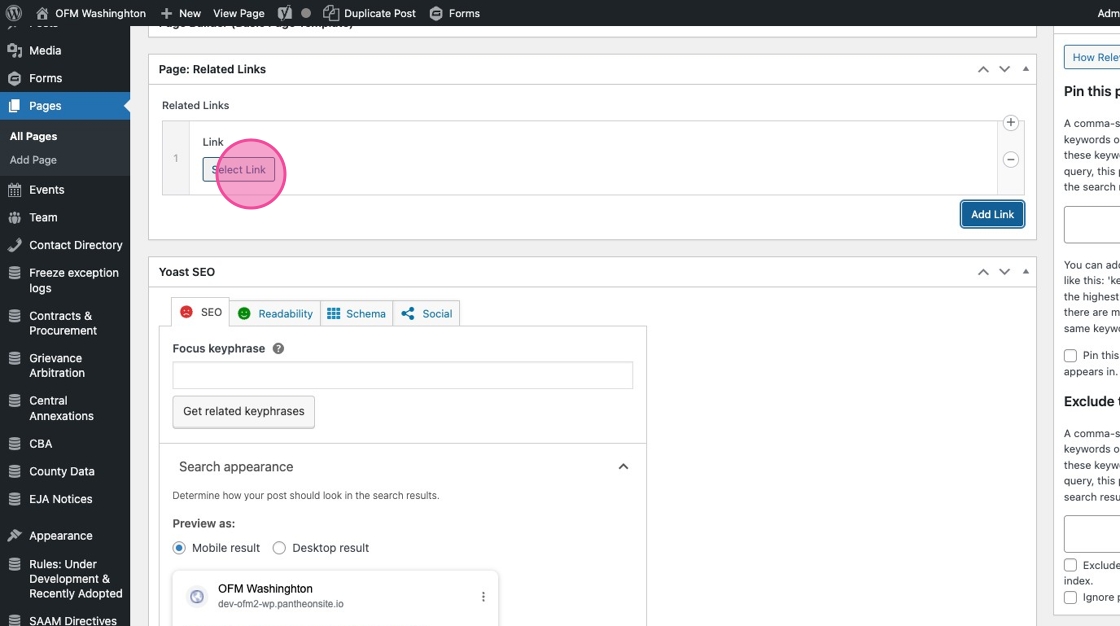Open All Pages submenu item

pos(34,136)
